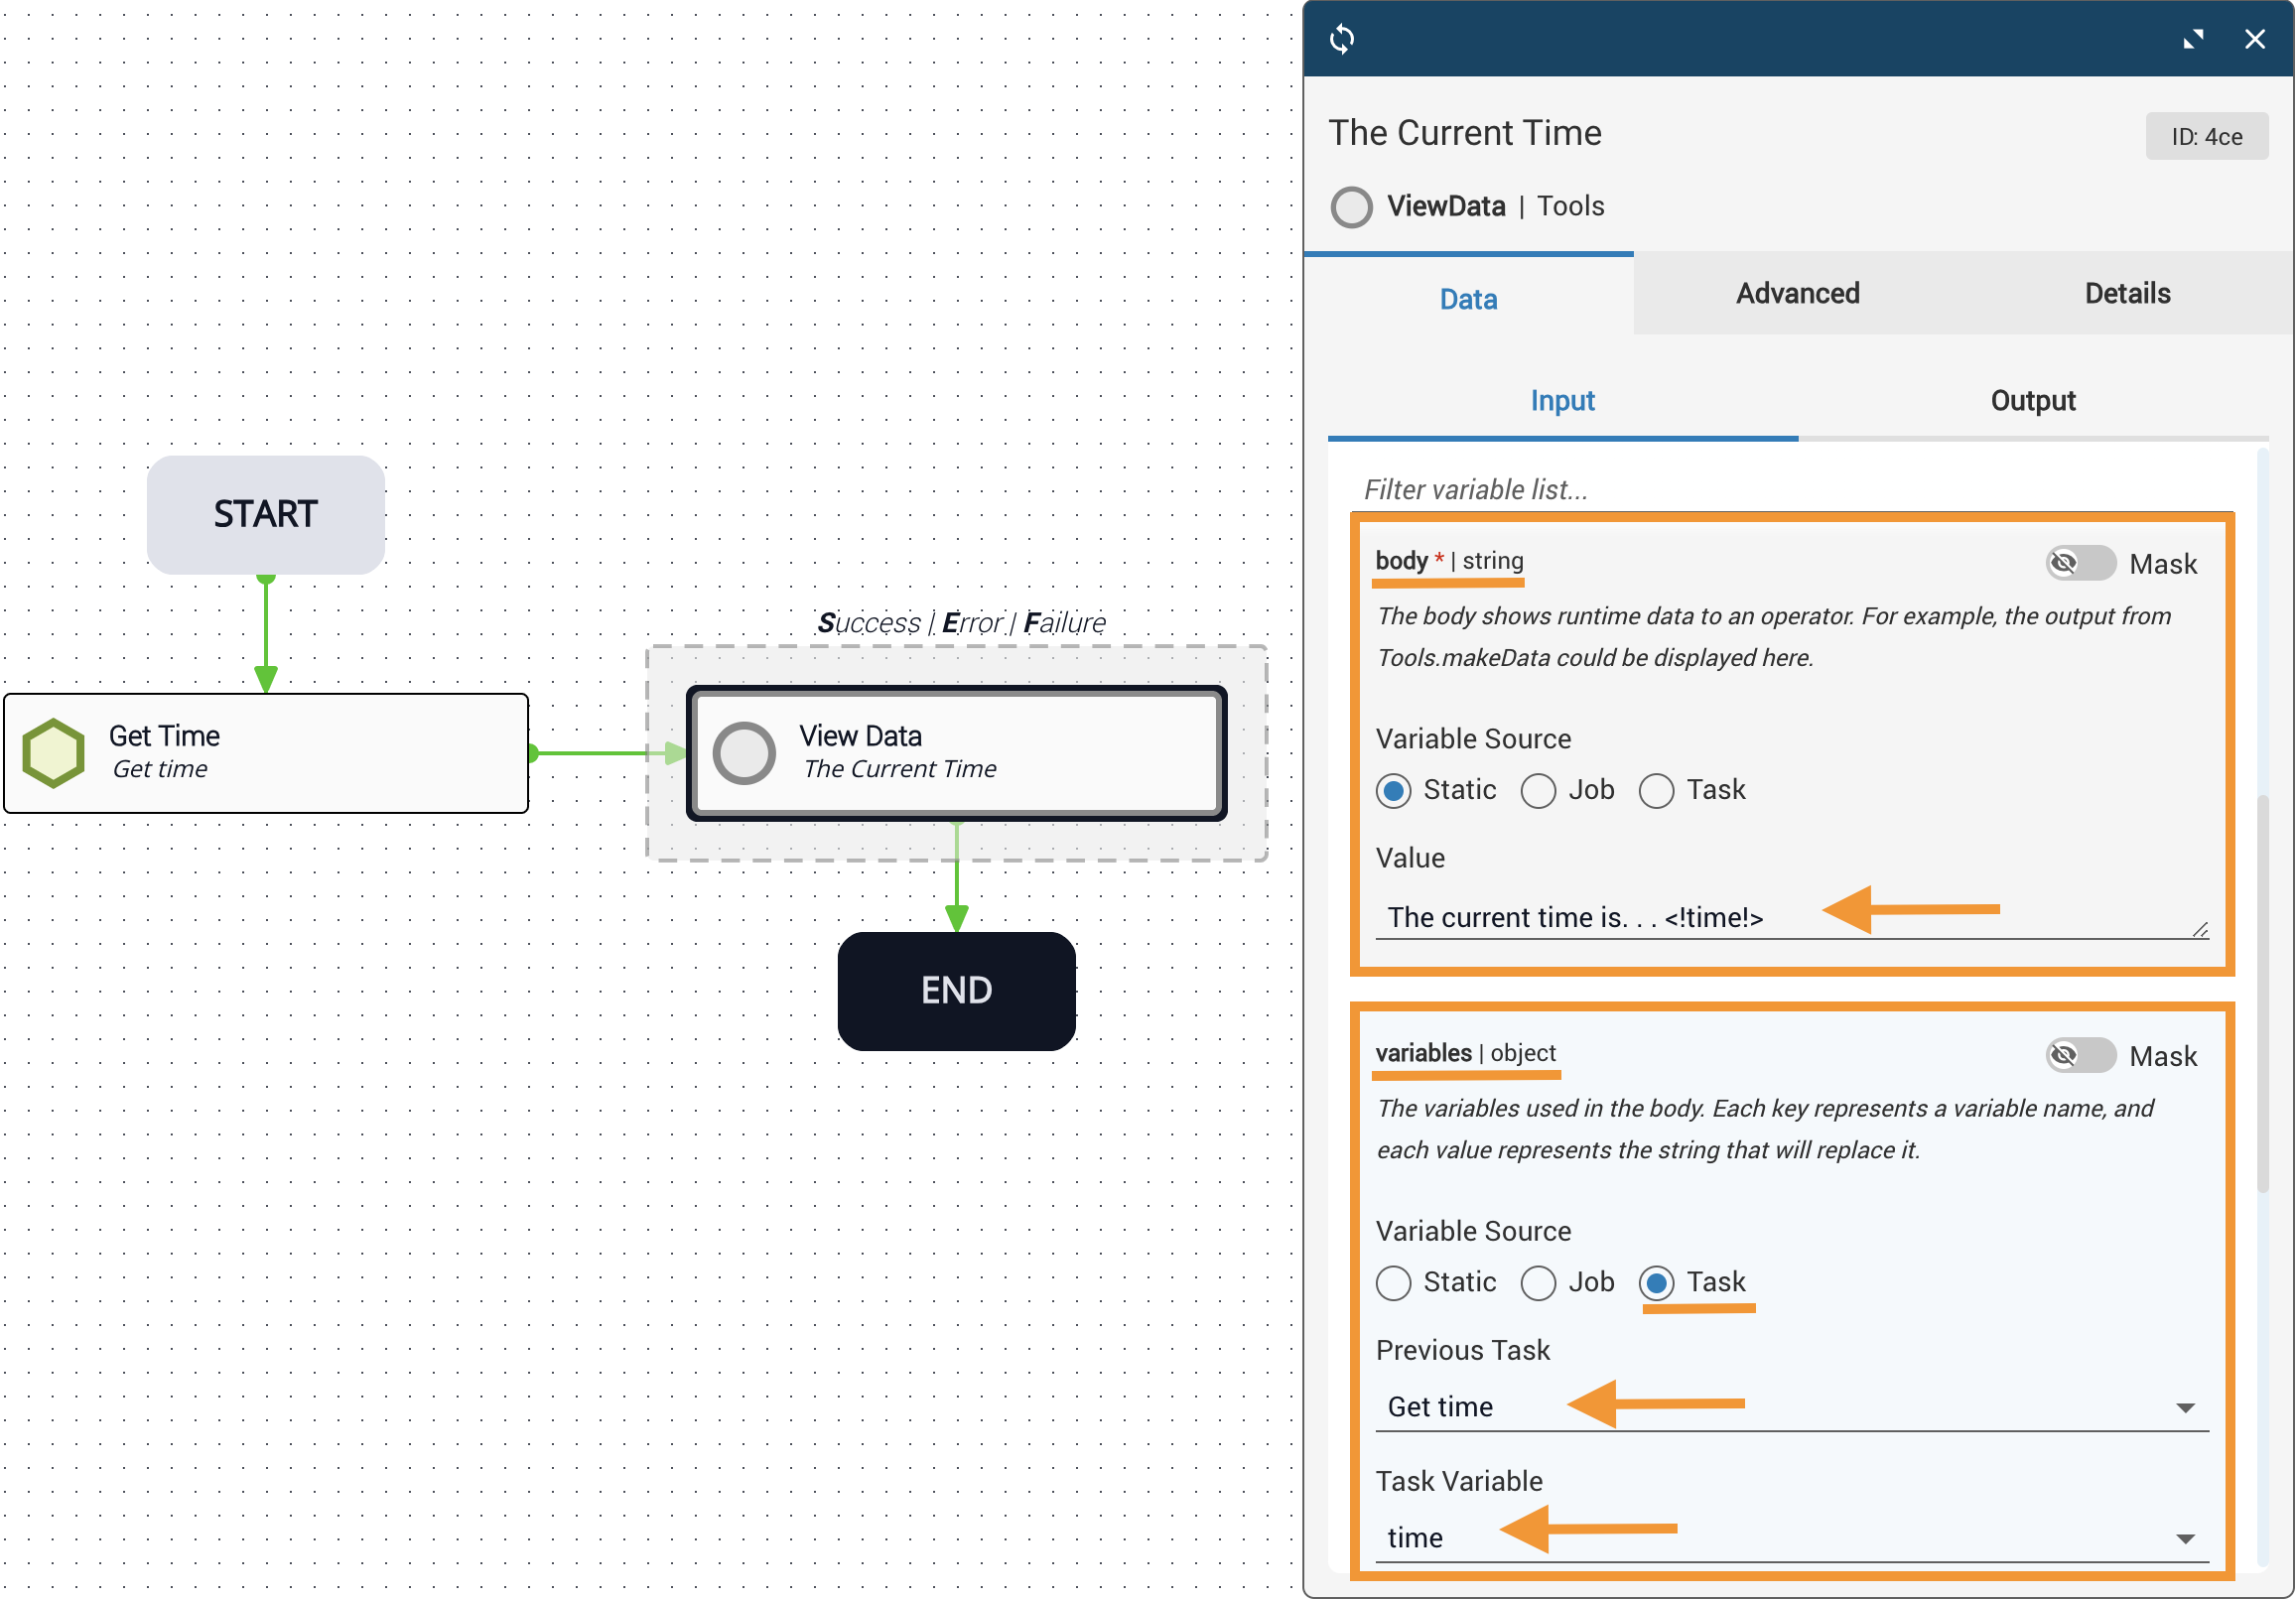The height and width of the screenshot is (1599, 2296).
Task: Toggle the Mask switch for body variable
Action: [2080, 563]
